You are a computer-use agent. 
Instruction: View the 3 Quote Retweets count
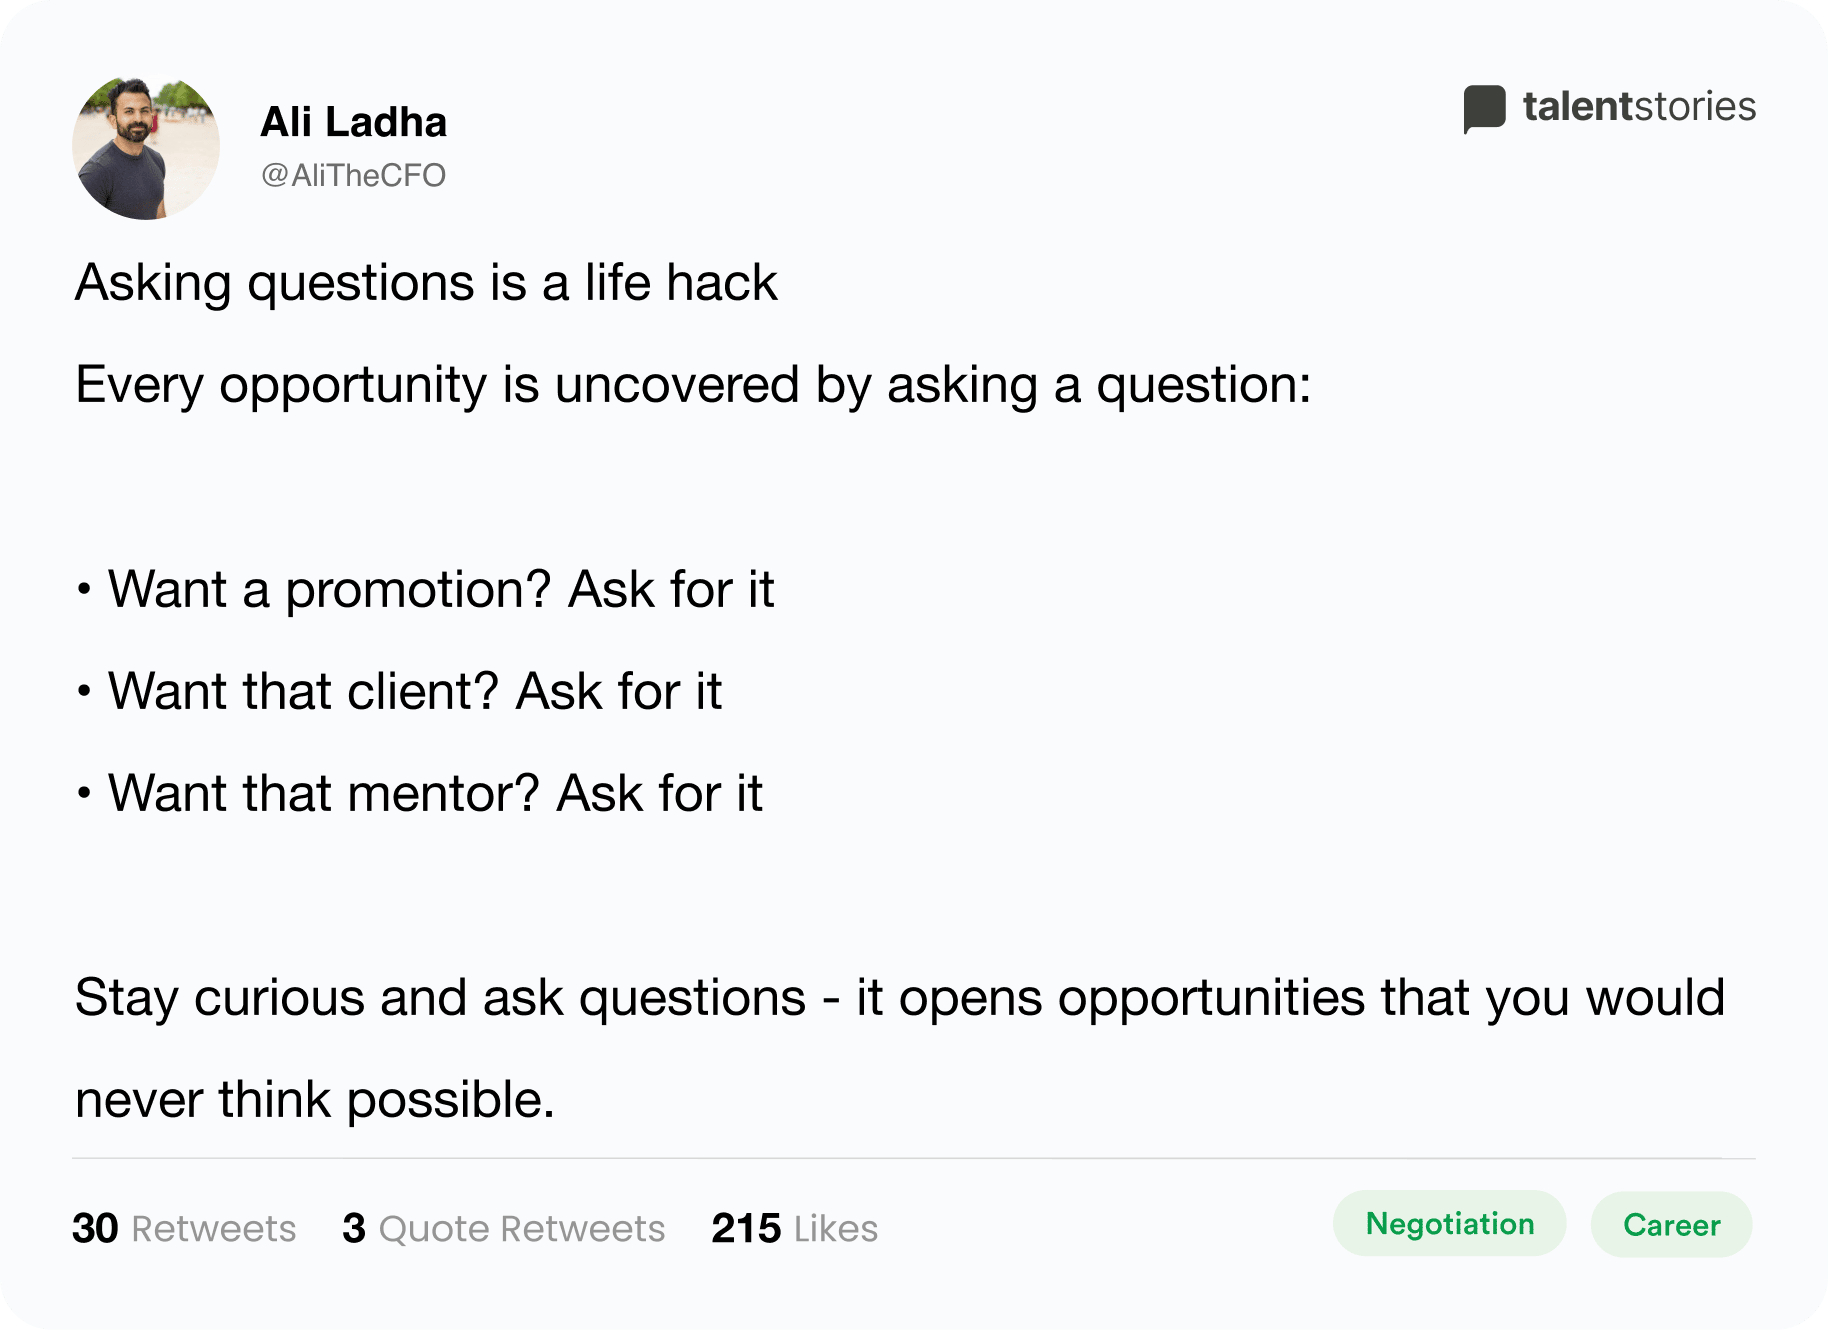click(x=503, y=1228)
